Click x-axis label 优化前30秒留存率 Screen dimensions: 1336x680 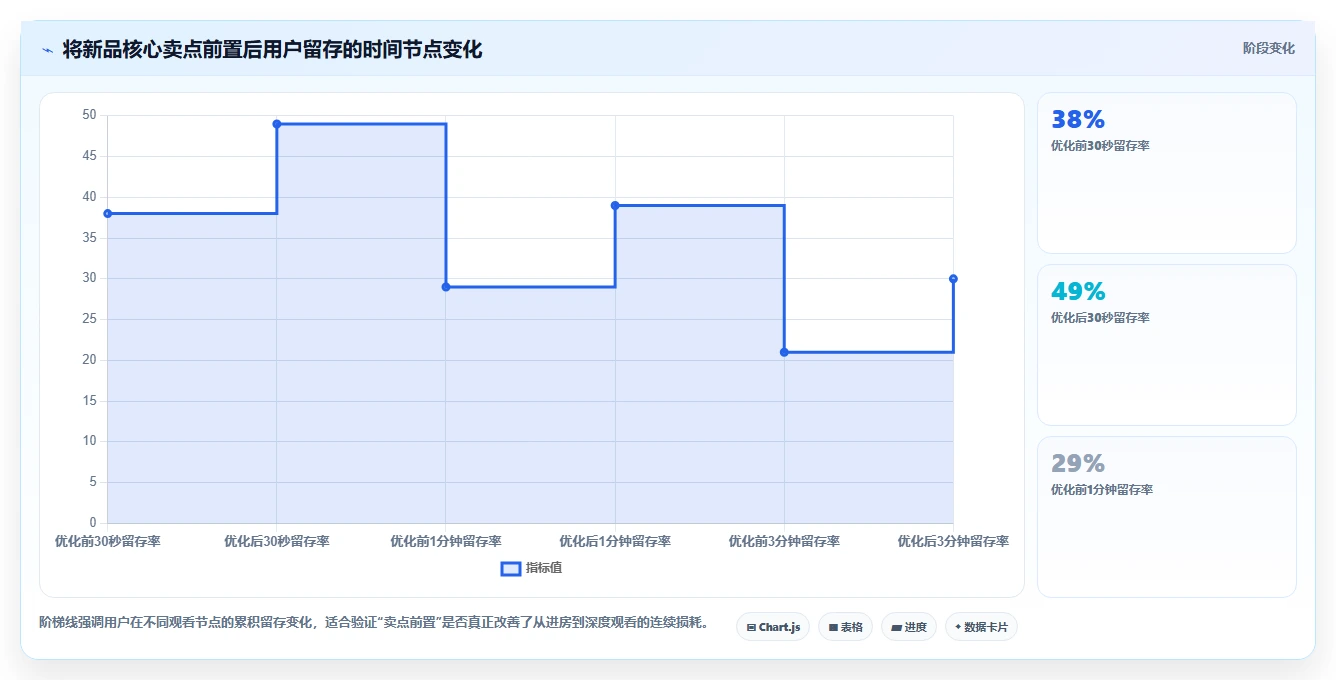(108, 541)
